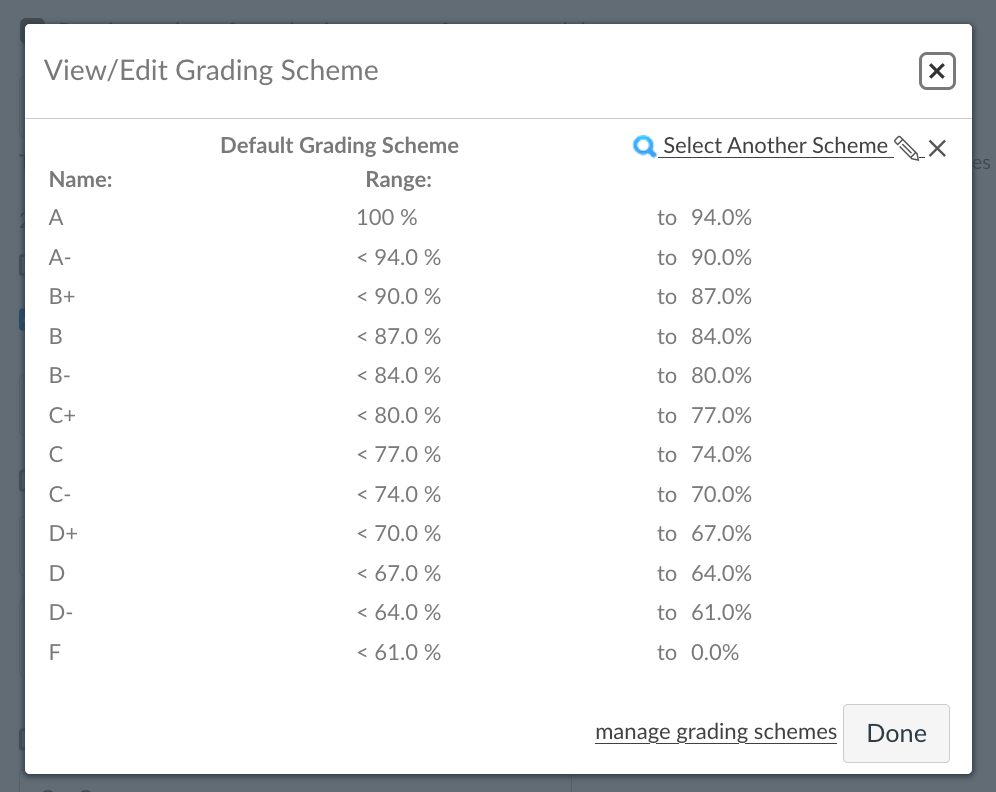996x792 pixels.
Task: Click the magnifier icon beside Select Another Scheme
Action: point(644,147)
